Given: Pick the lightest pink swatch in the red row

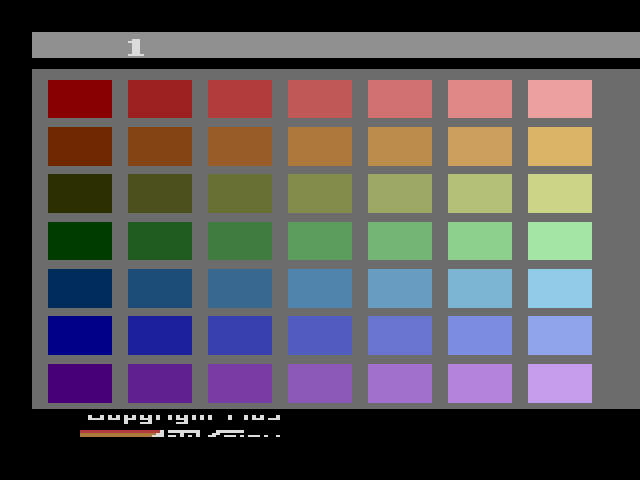Looking at the screenshot, I should [560, 99].
